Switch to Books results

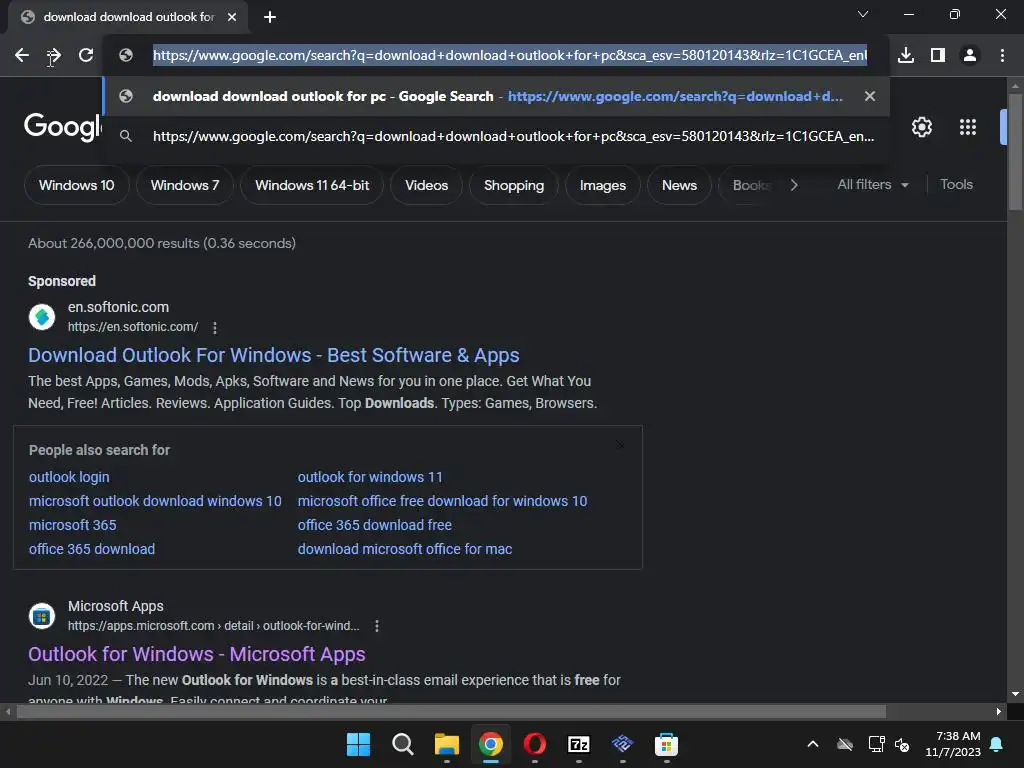coord(751,185)
